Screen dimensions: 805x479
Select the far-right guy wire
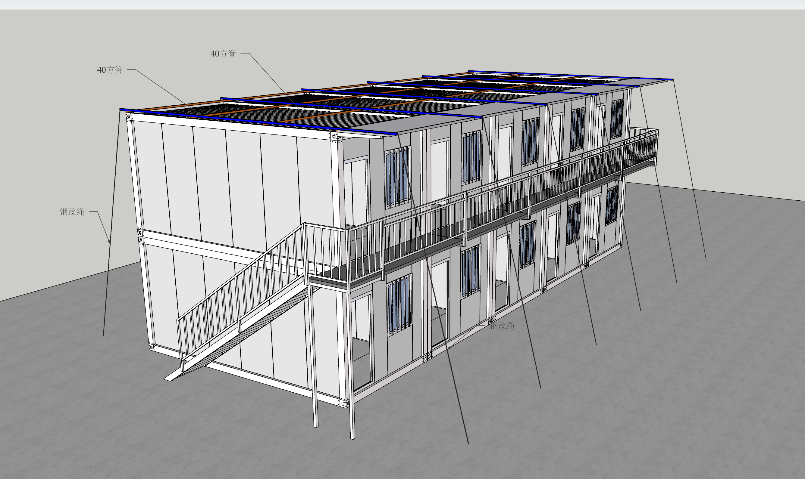pos(690,170)
